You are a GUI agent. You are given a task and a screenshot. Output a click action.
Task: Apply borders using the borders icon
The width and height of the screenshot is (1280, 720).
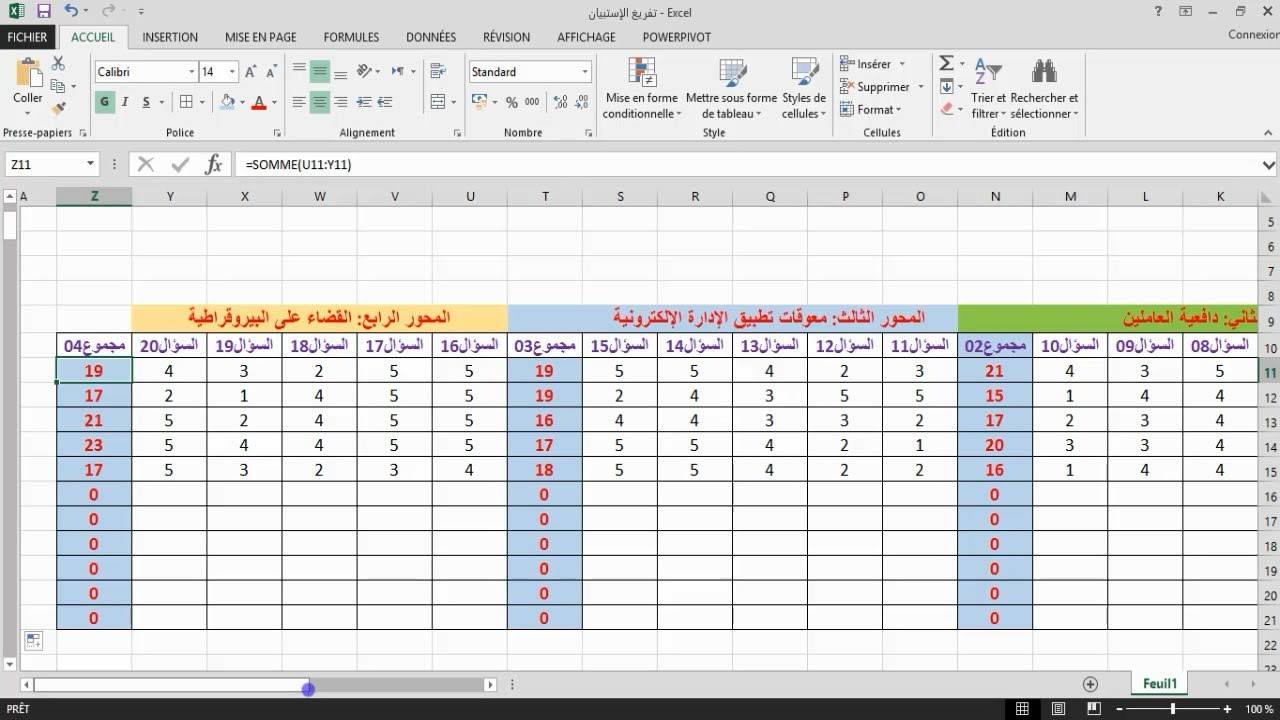point(186,102)
